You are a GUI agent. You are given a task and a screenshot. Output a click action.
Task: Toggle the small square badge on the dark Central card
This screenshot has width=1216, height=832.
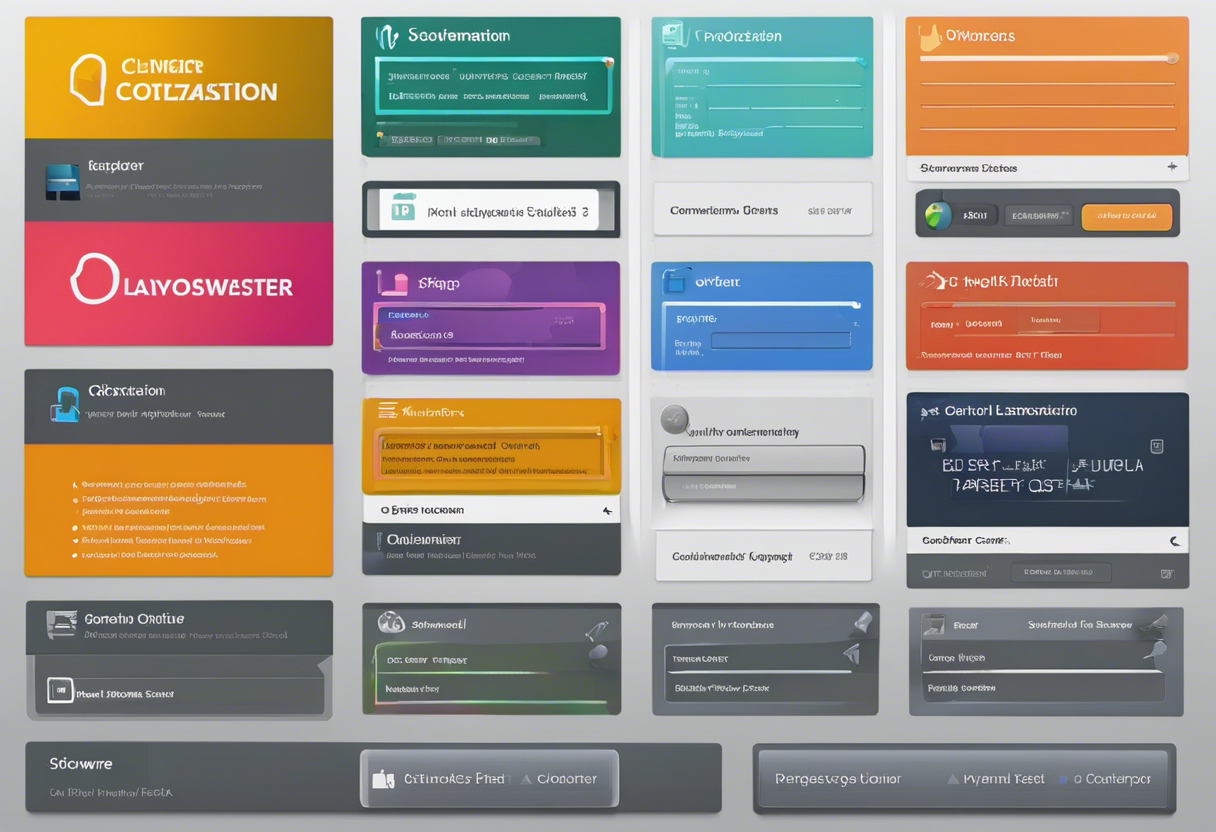coord(1157,445)
